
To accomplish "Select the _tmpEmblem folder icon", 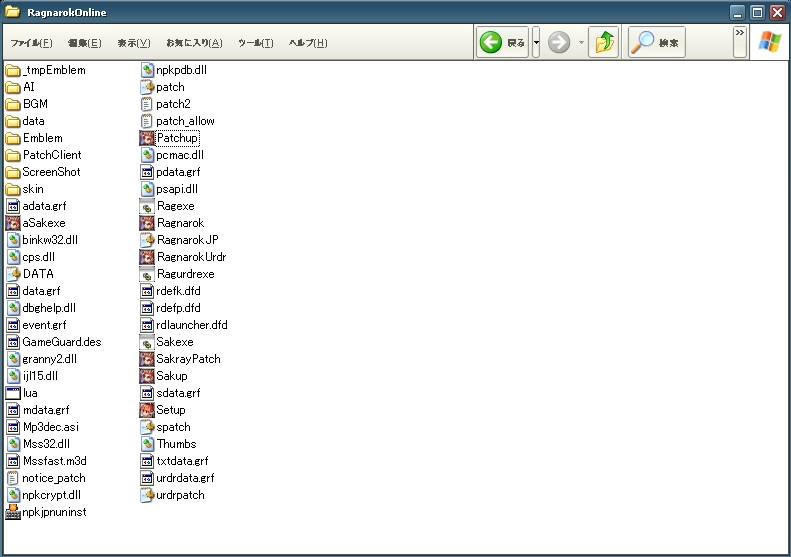I will pos(13,70).
